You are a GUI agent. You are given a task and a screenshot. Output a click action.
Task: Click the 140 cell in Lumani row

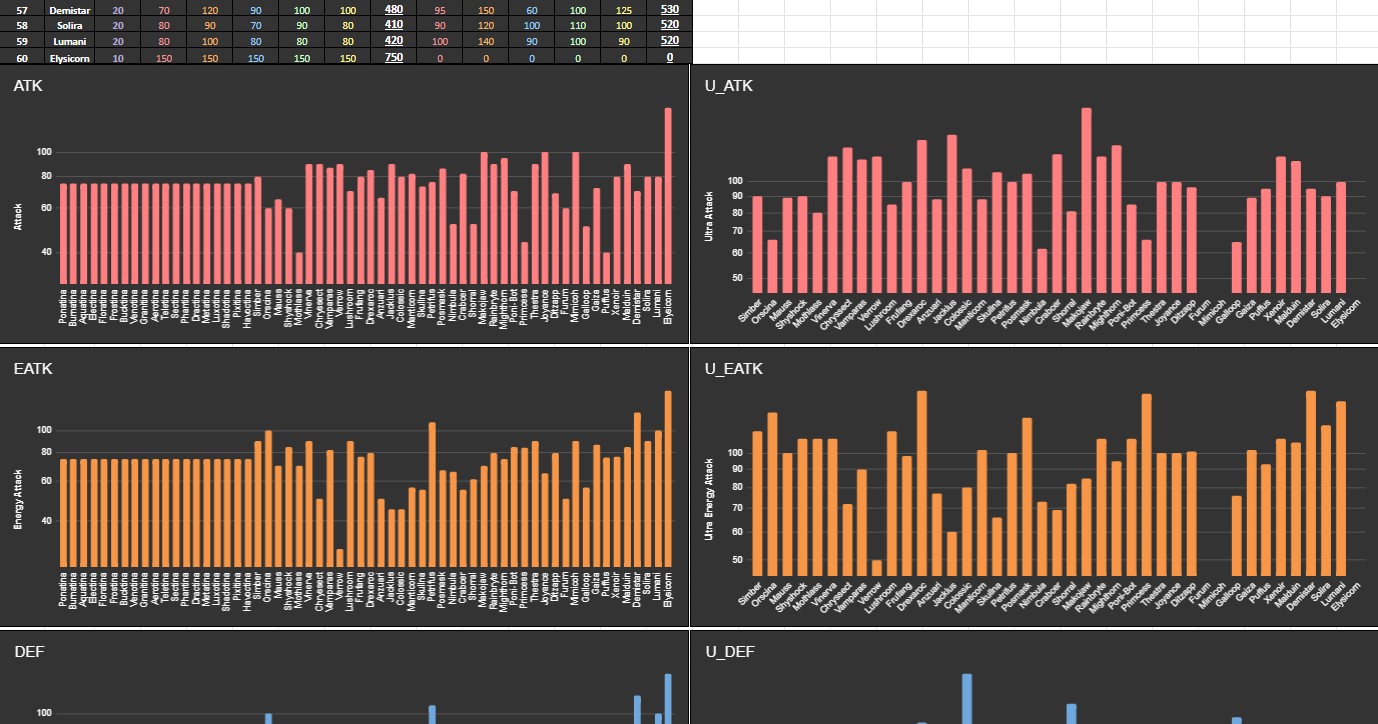(x=486, y=41)
